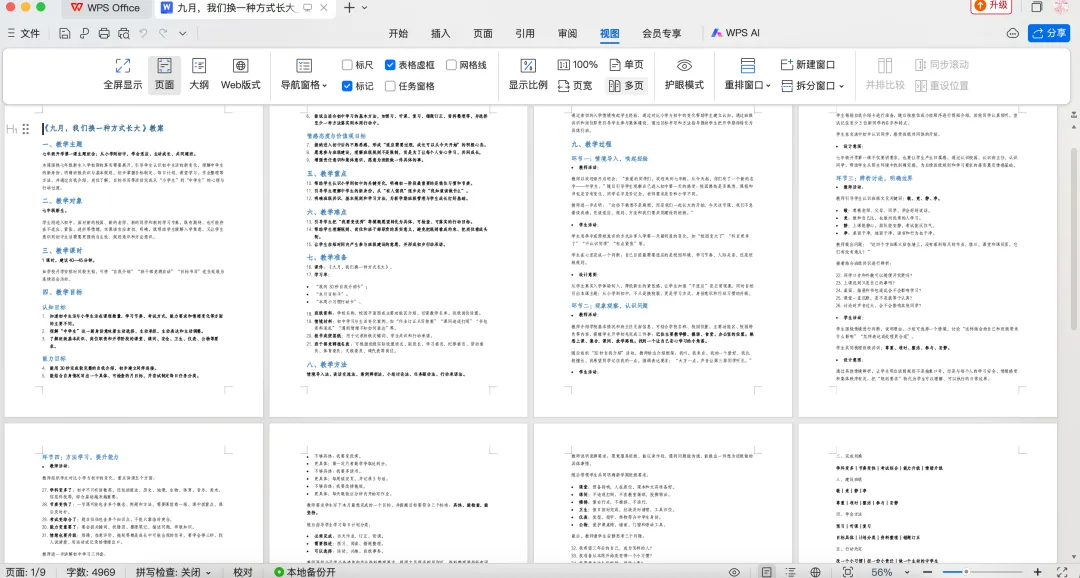Select 单页 single page view

pyautogui.click(x=626, y=65)
